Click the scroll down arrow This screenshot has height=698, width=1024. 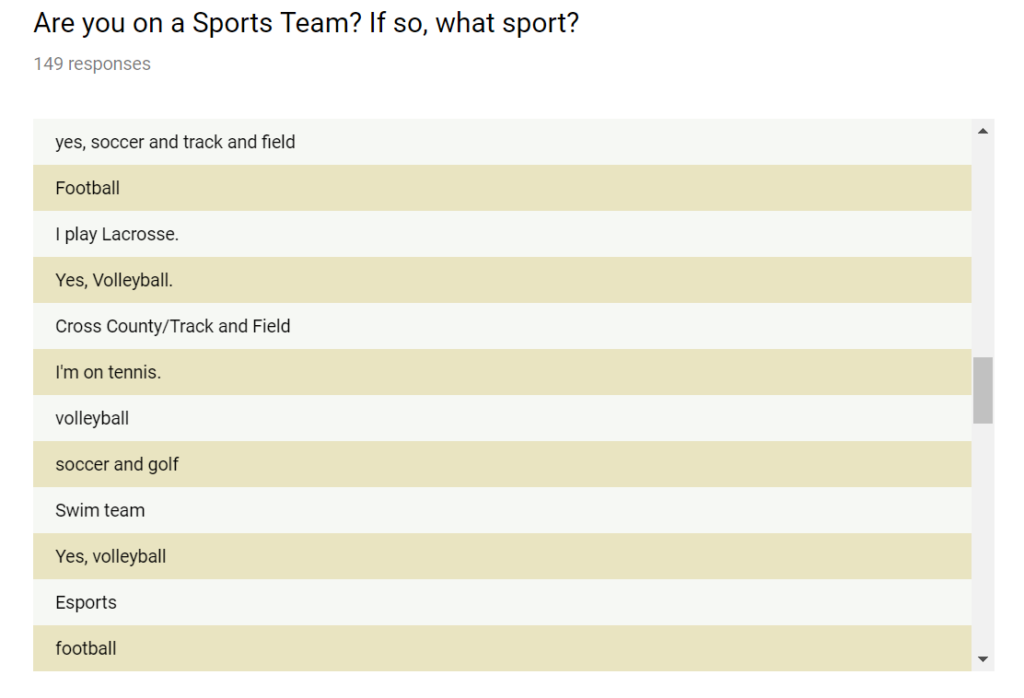point(982,659)
